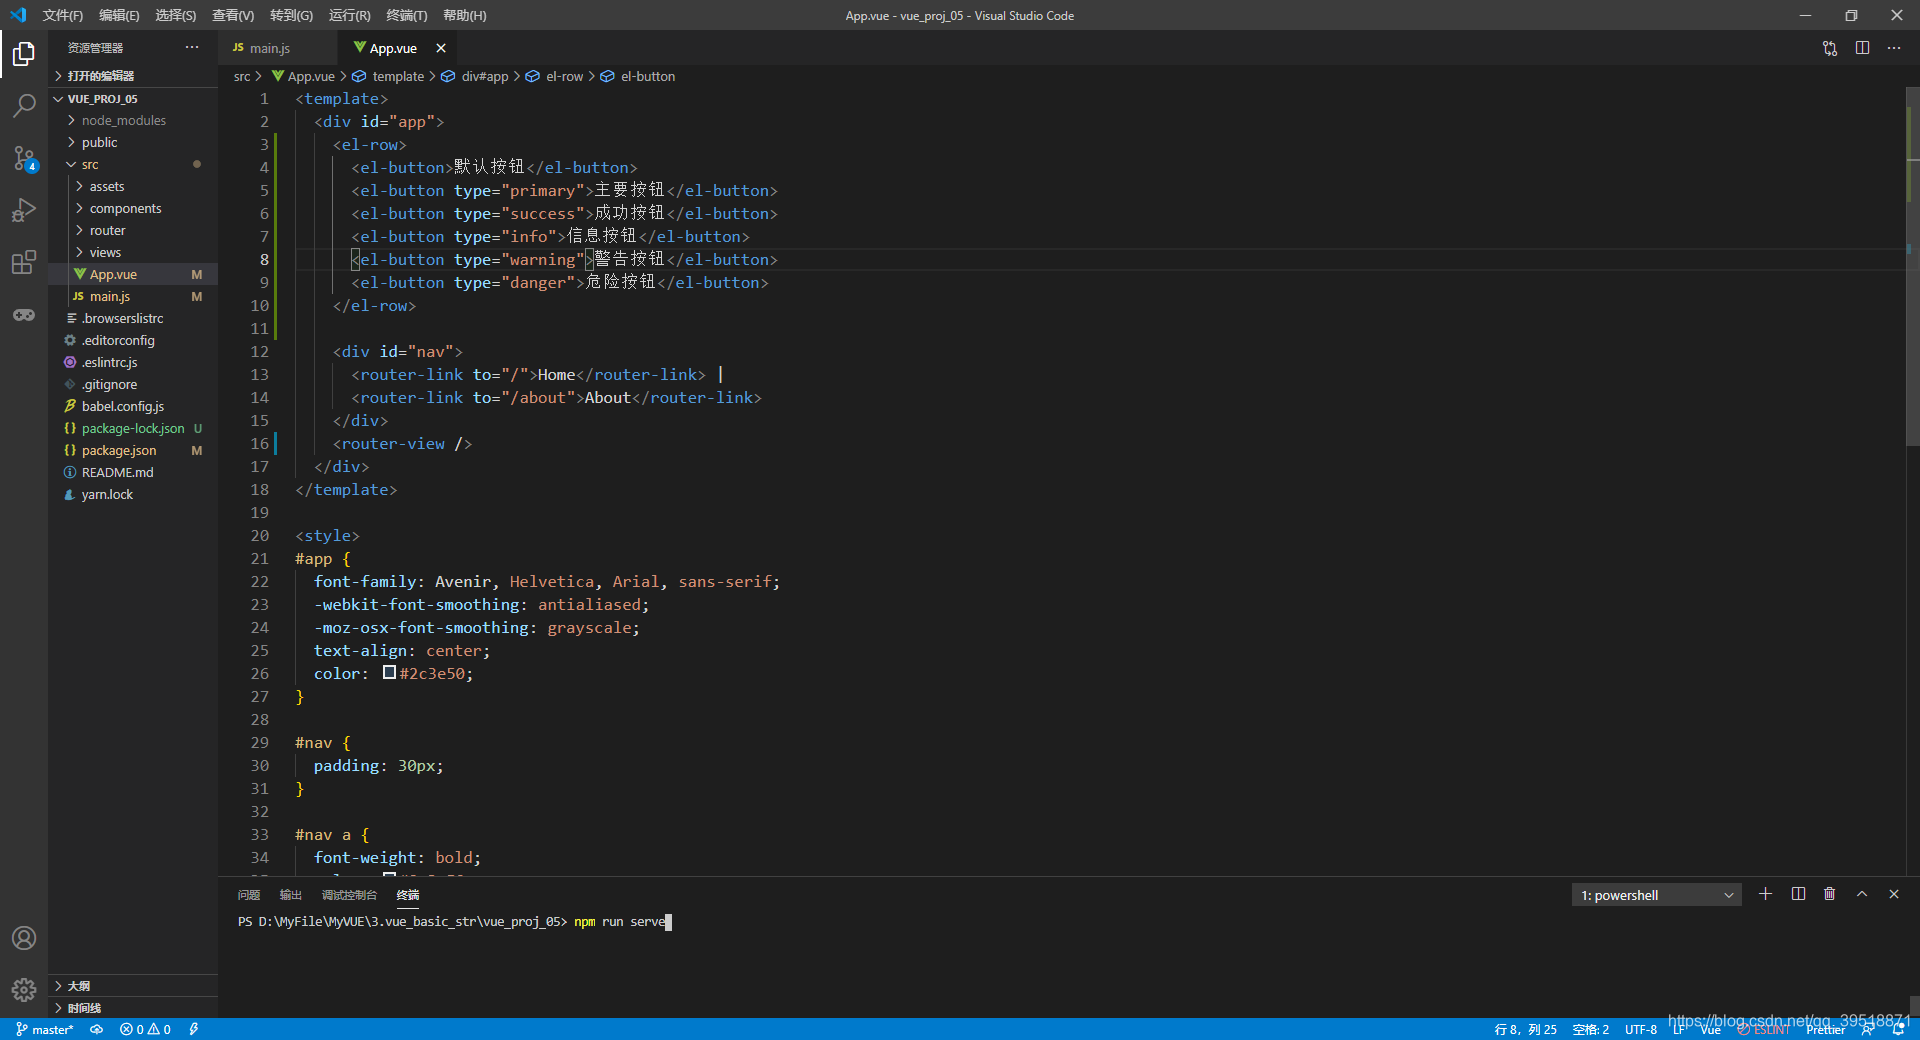Open the Search view icon
This screenshot has height=1040, width=1920.
point(24,106)
